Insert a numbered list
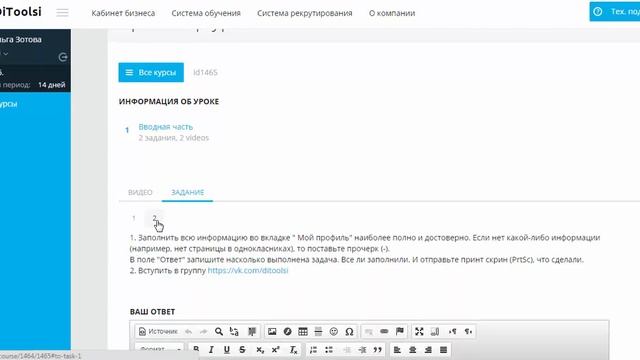The width and height of the screenshot is (640, 360). click(x=313, y=350)
